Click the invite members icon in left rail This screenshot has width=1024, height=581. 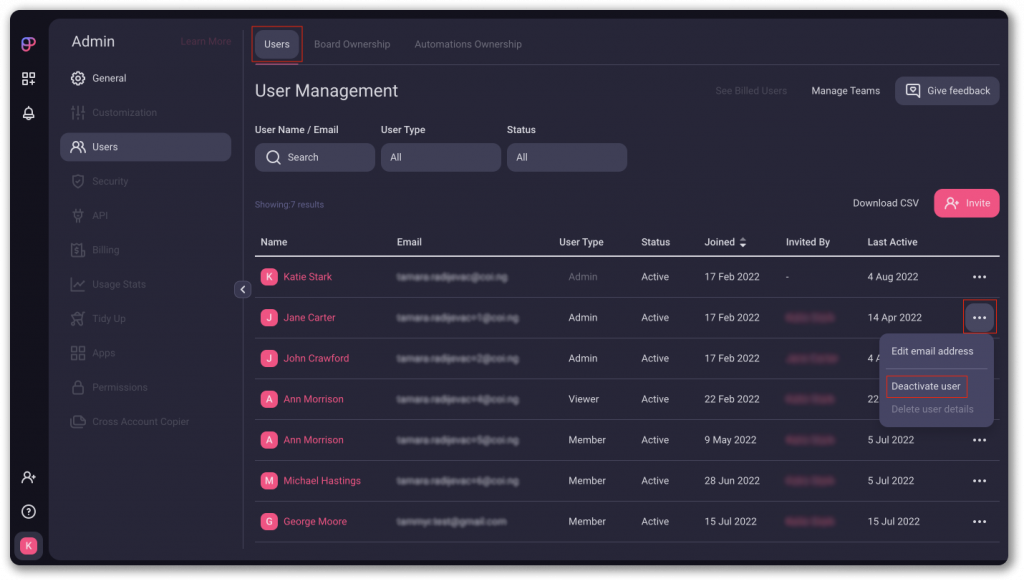[29, 477]
